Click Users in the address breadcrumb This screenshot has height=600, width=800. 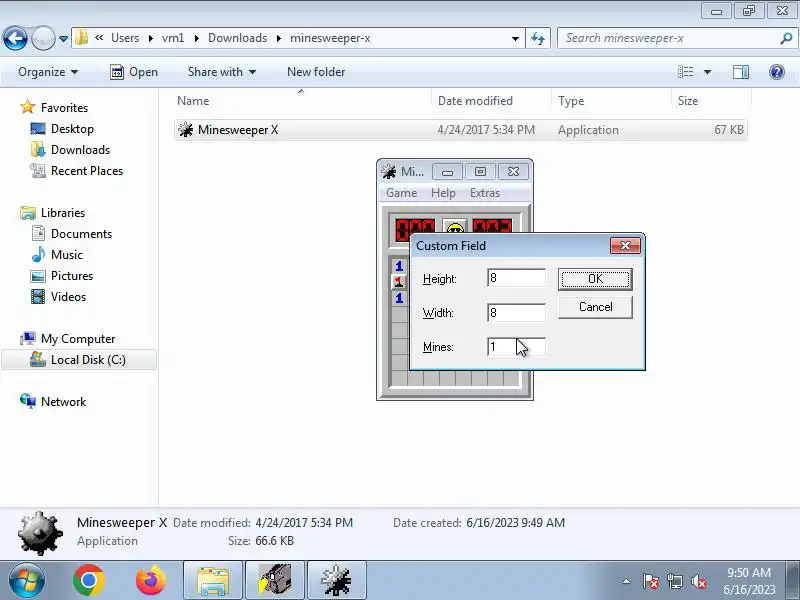(x=125, y=38)
